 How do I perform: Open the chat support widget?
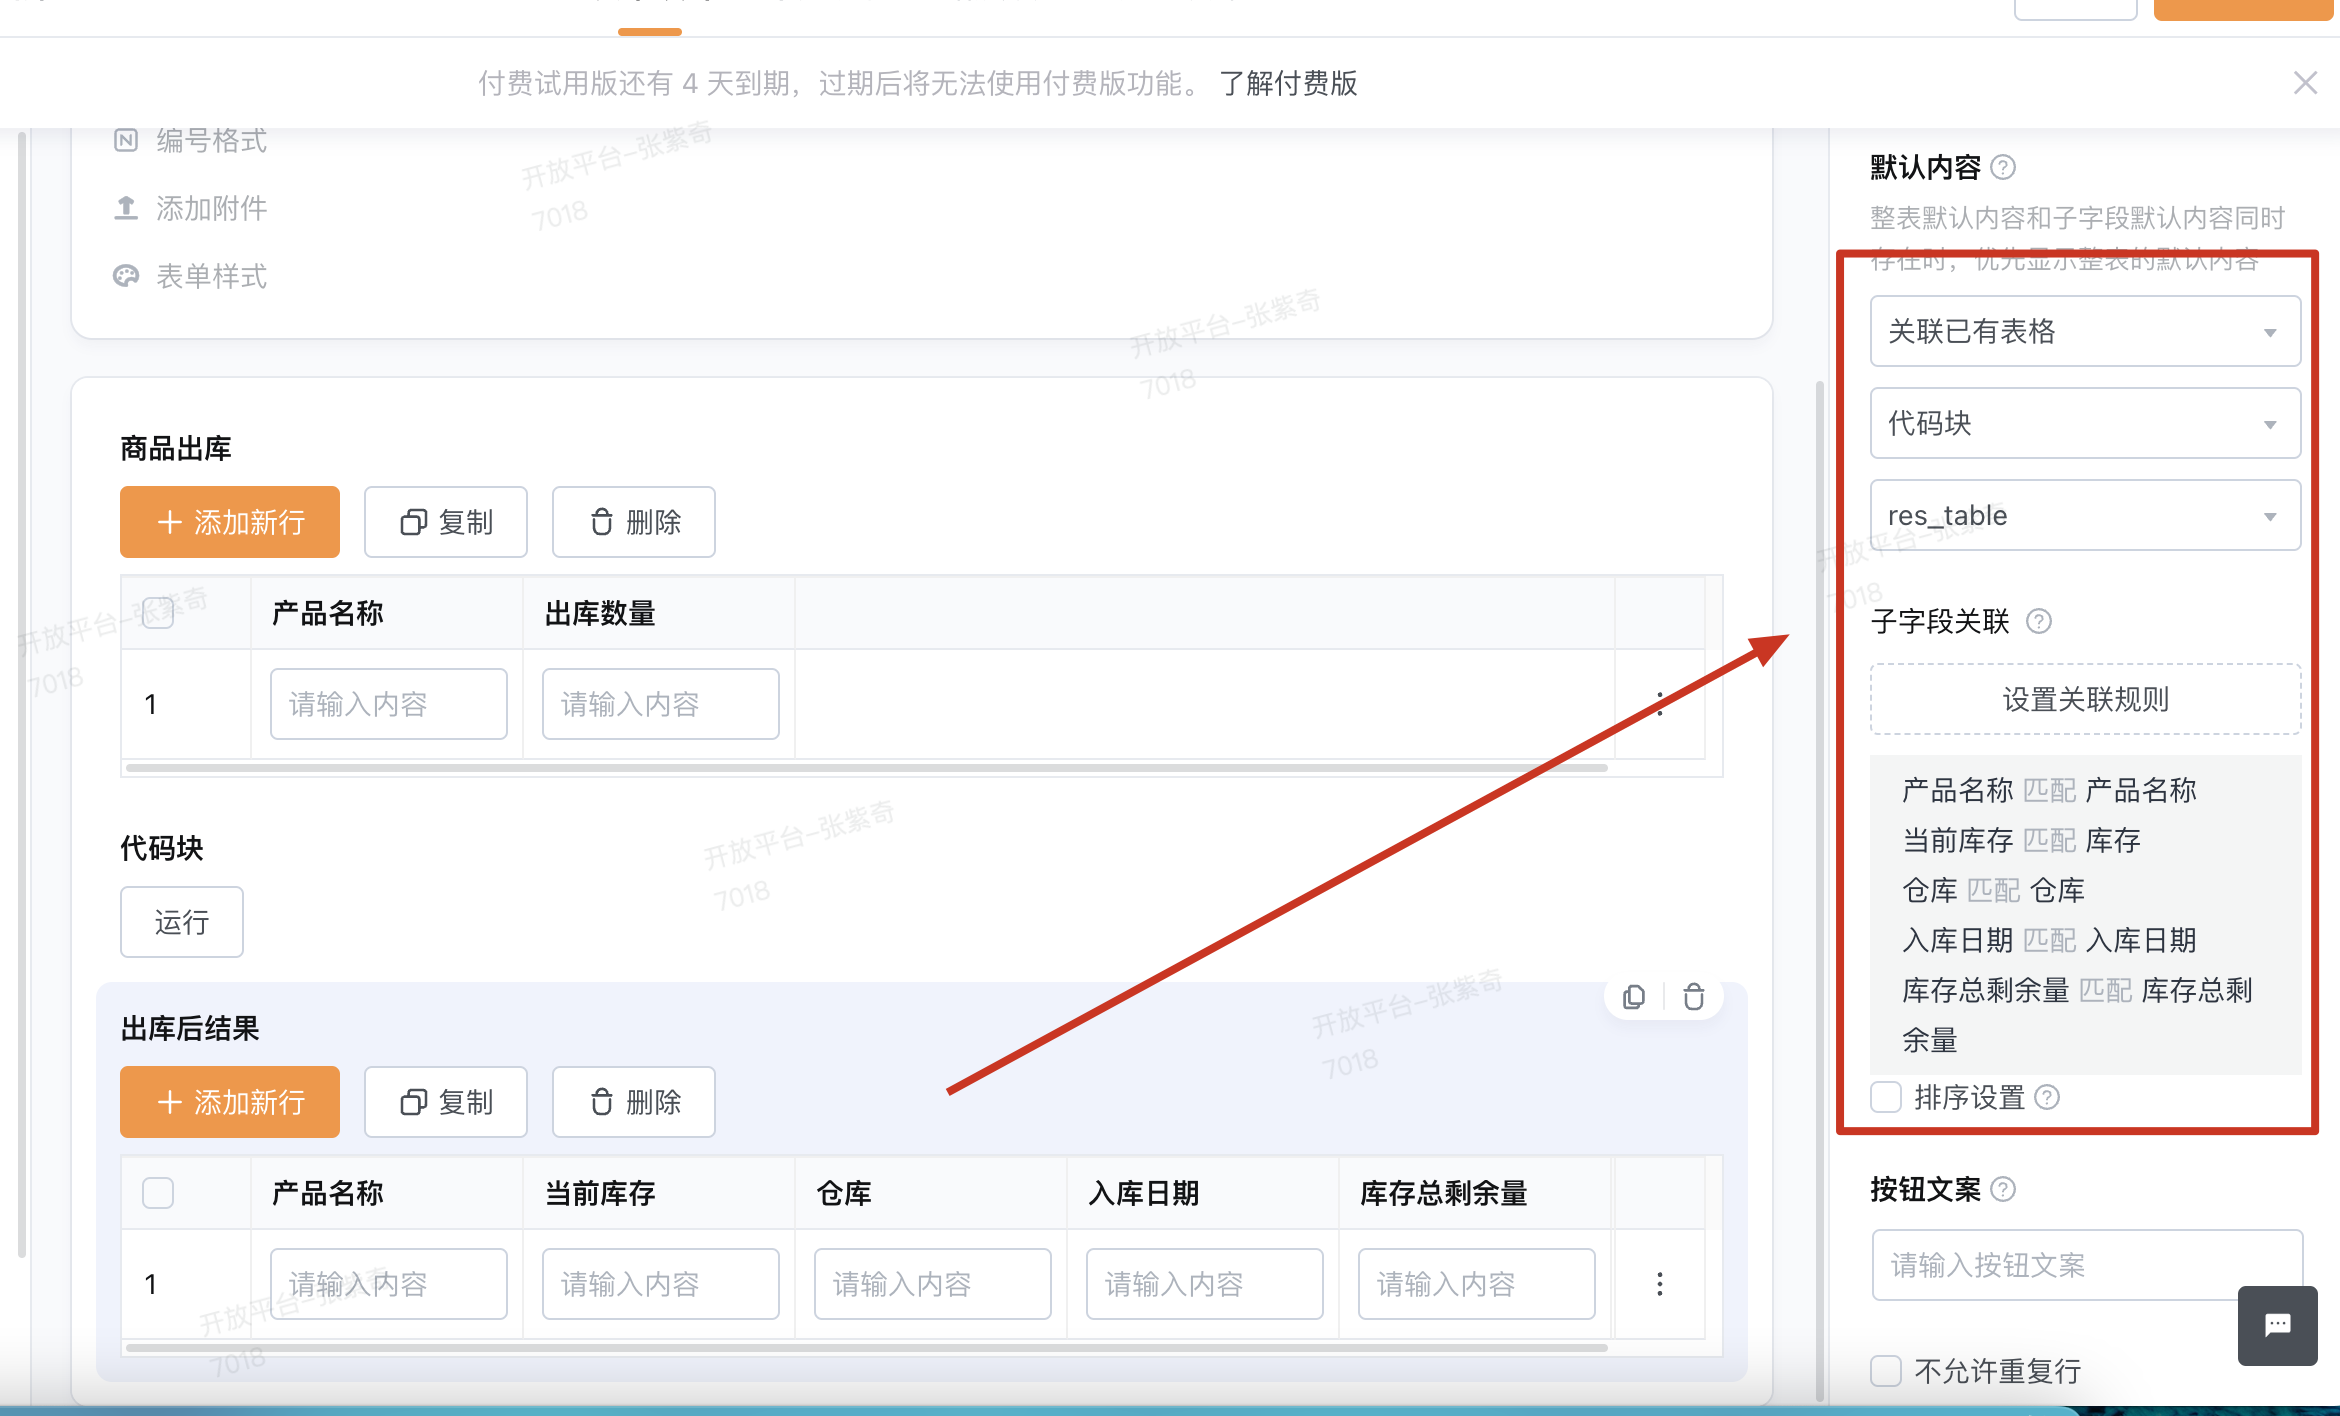[x=2278, y=1325]
